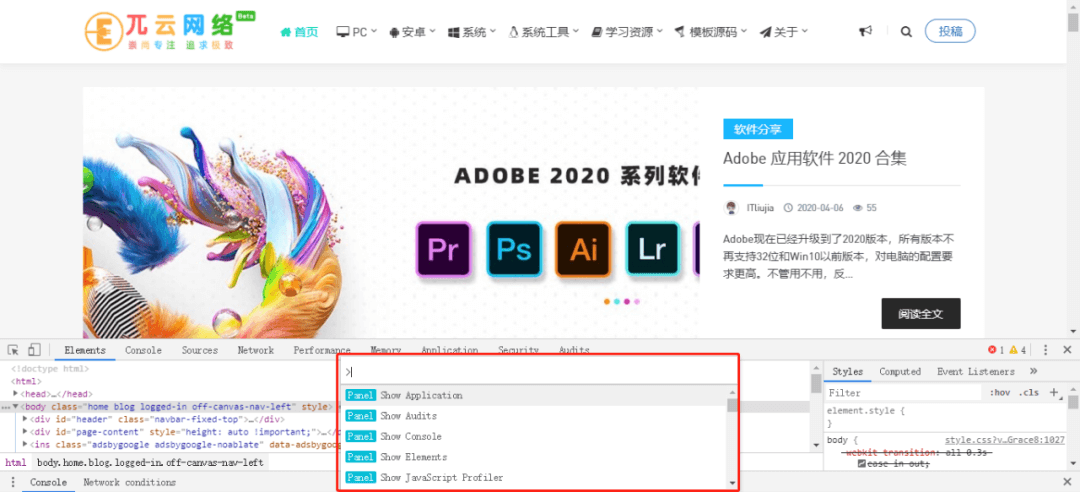This screenshot has width=1080, height=492.
Task: Expand the div#header element node
Action: [x=25, y=419]
